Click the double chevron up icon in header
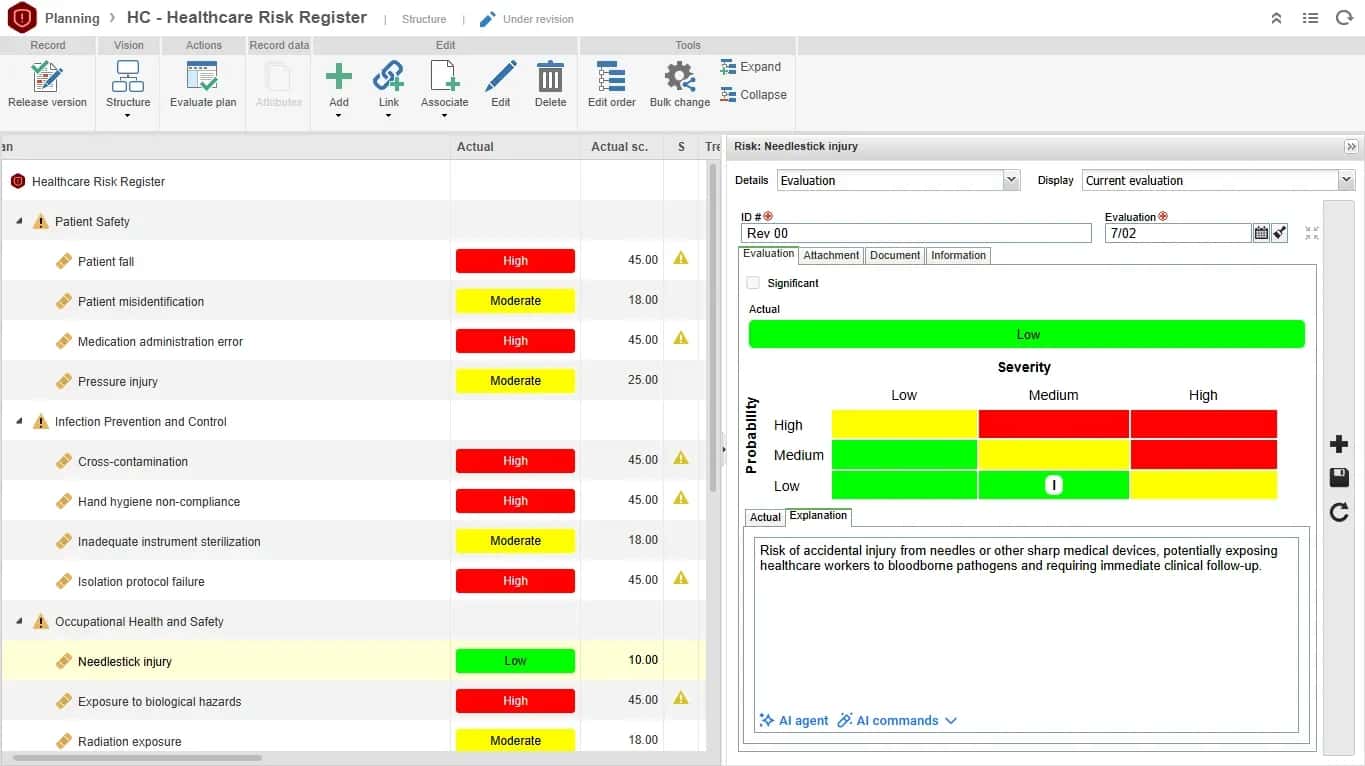 (x=1276, y=18)
